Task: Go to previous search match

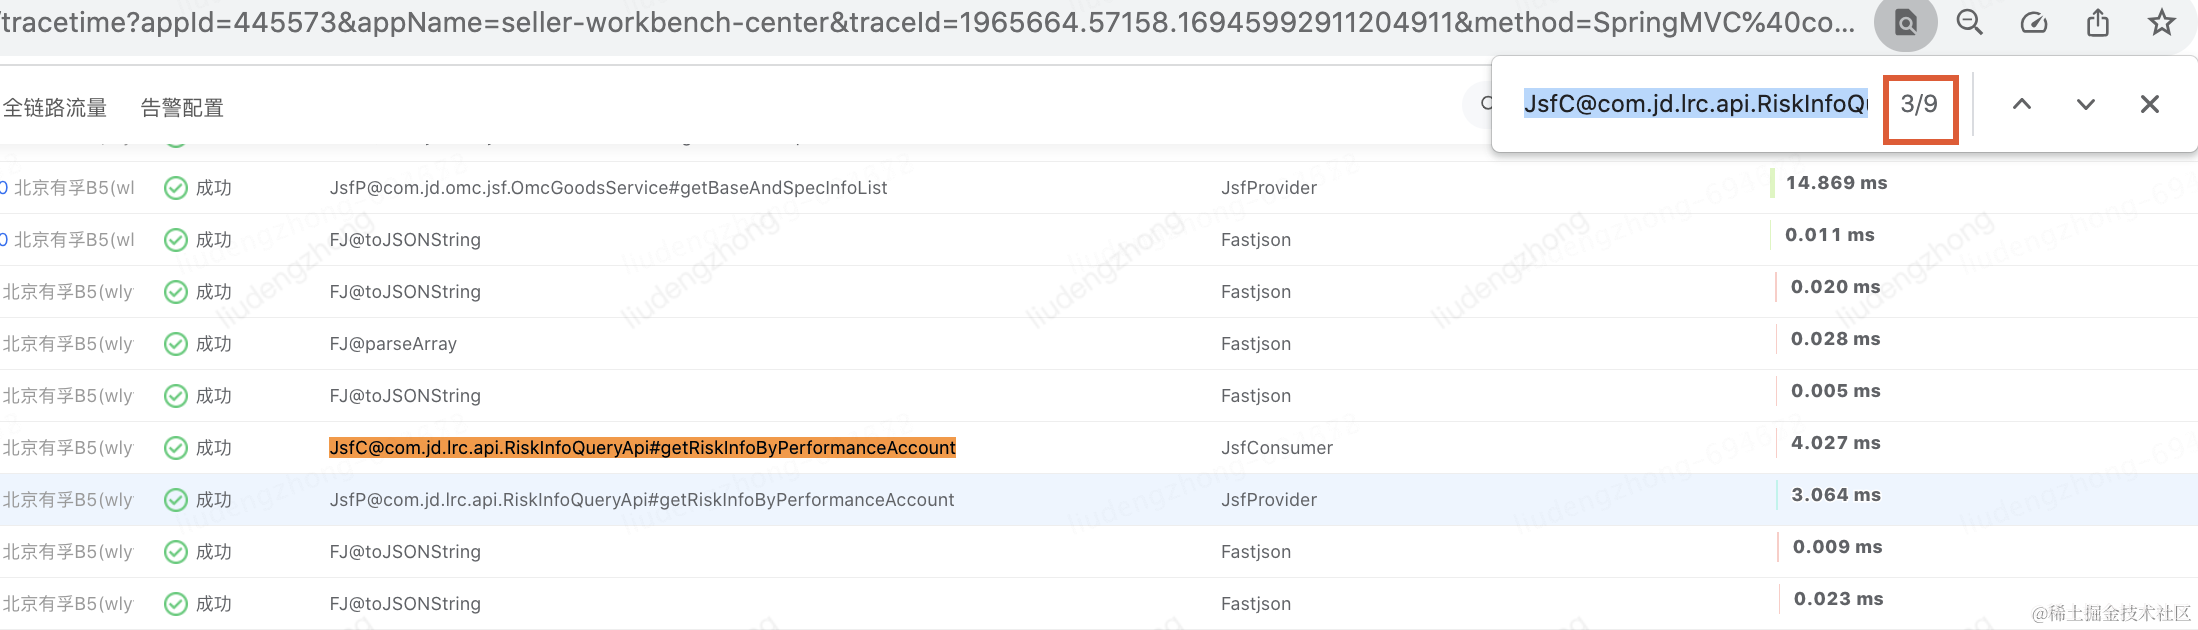Action: [2022, 104]
